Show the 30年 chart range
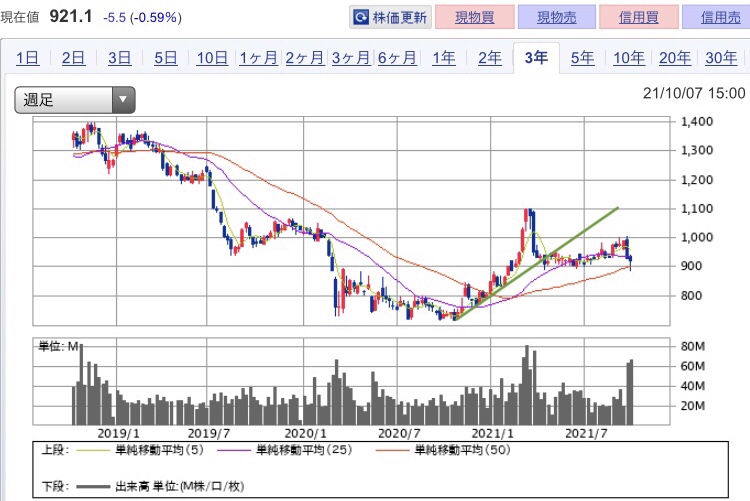750x501 pixels. 721,58
